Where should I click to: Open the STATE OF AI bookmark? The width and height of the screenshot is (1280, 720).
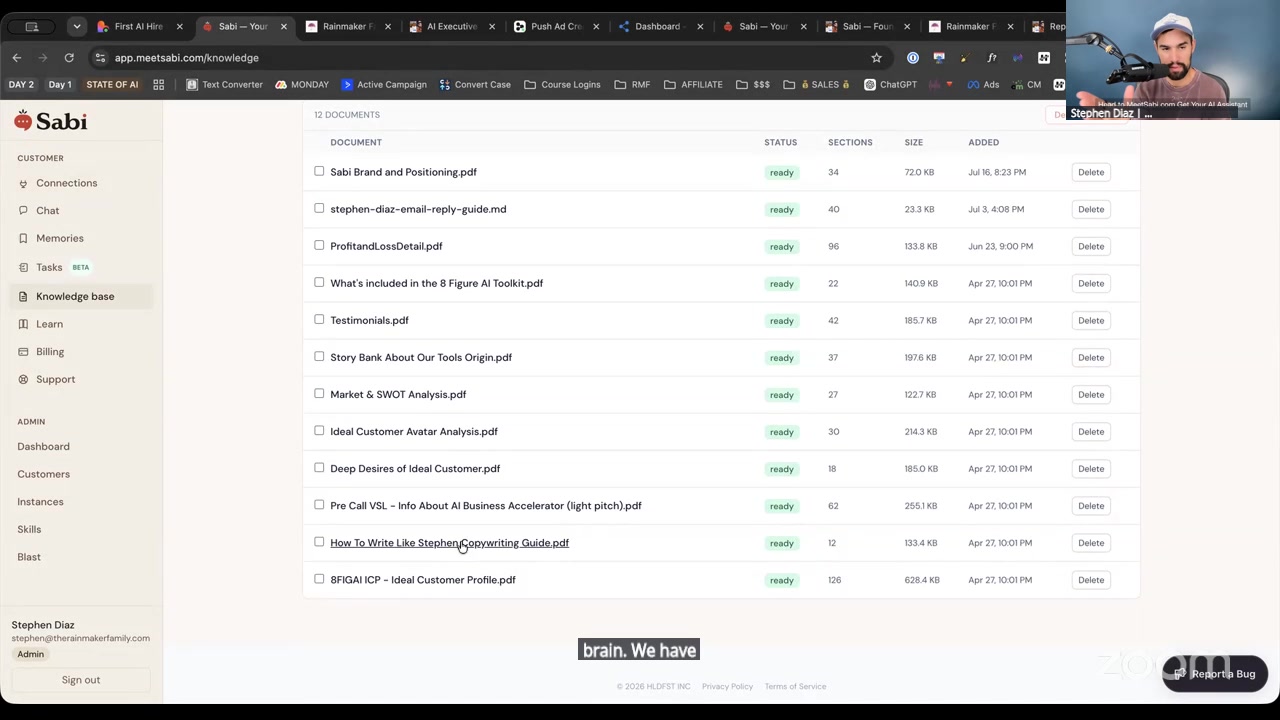click(112, 85)
